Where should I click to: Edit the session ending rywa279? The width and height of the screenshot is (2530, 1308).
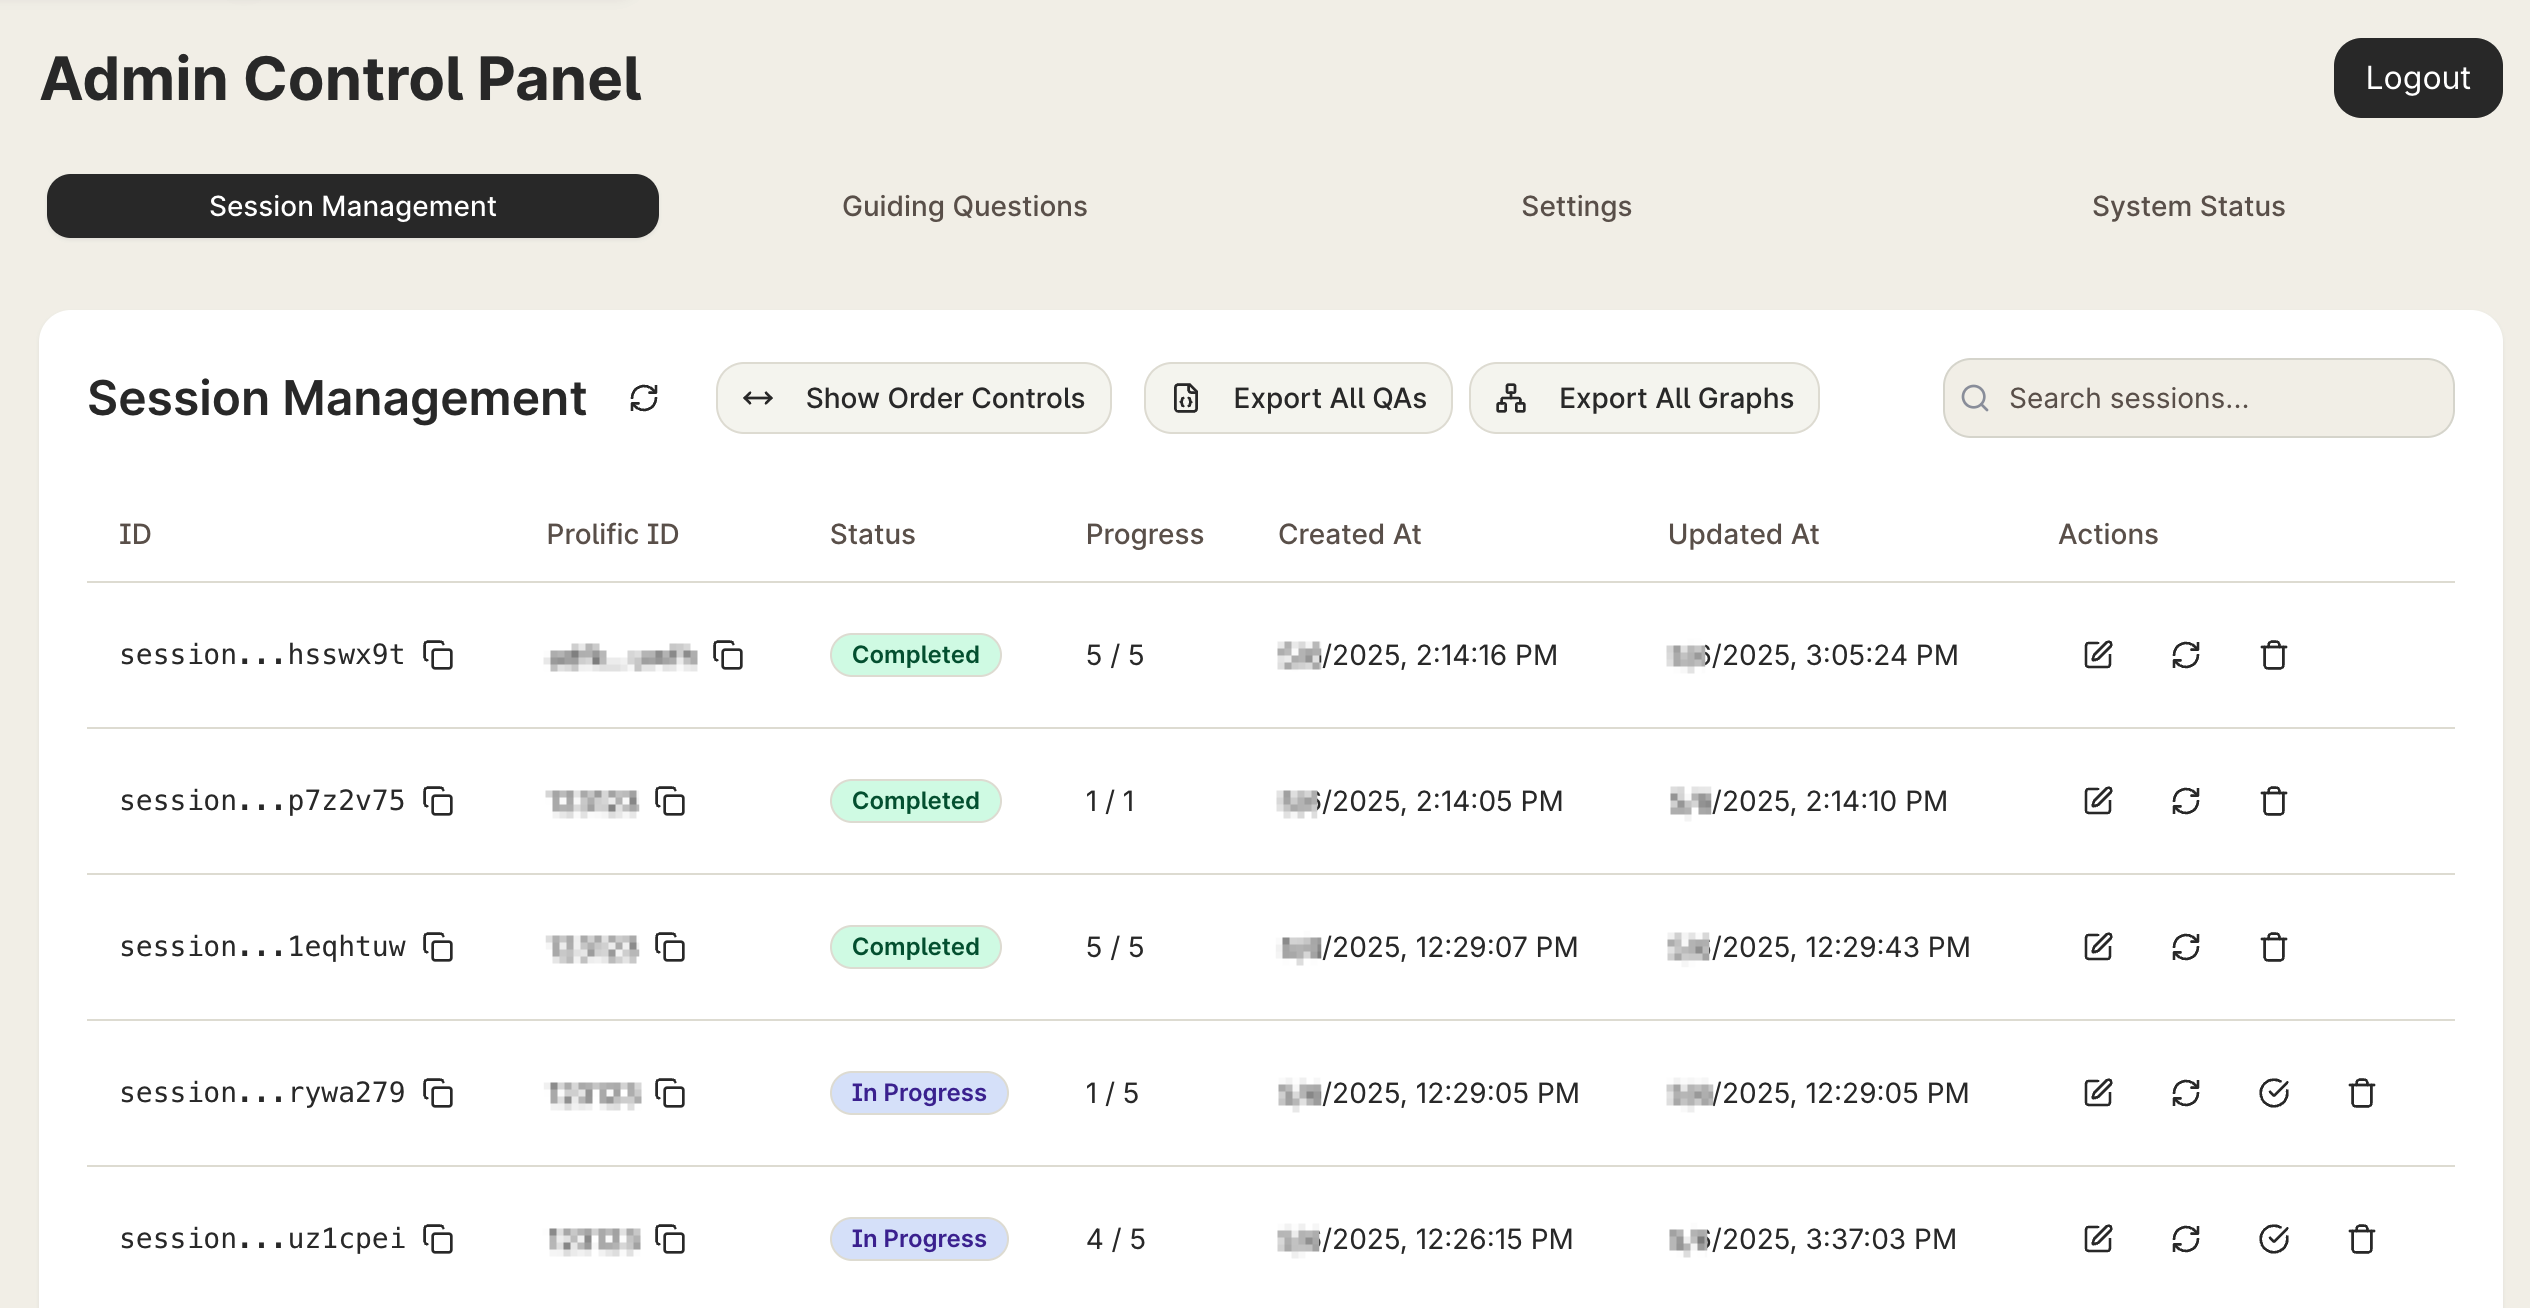(x=2097, y=1093)
